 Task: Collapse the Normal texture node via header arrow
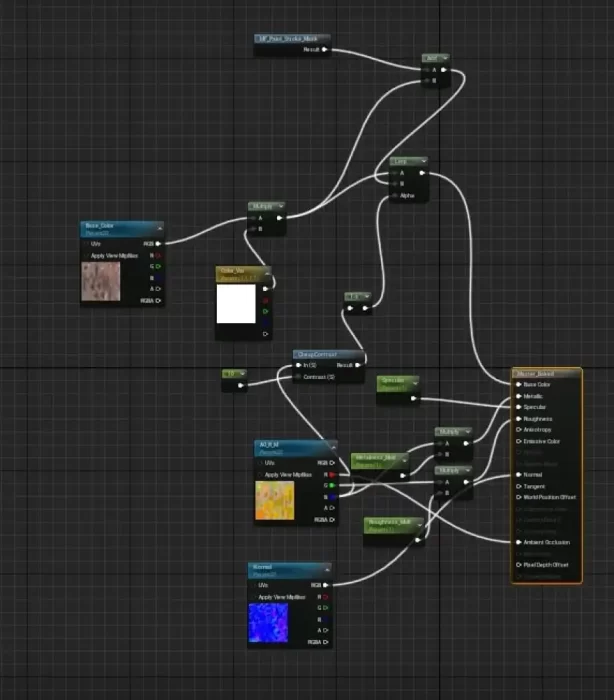327,569
